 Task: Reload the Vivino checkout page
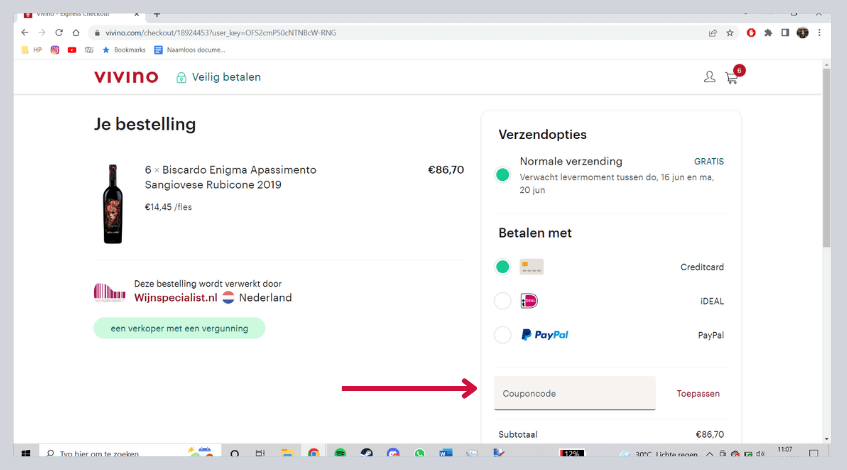pos(59,33)
